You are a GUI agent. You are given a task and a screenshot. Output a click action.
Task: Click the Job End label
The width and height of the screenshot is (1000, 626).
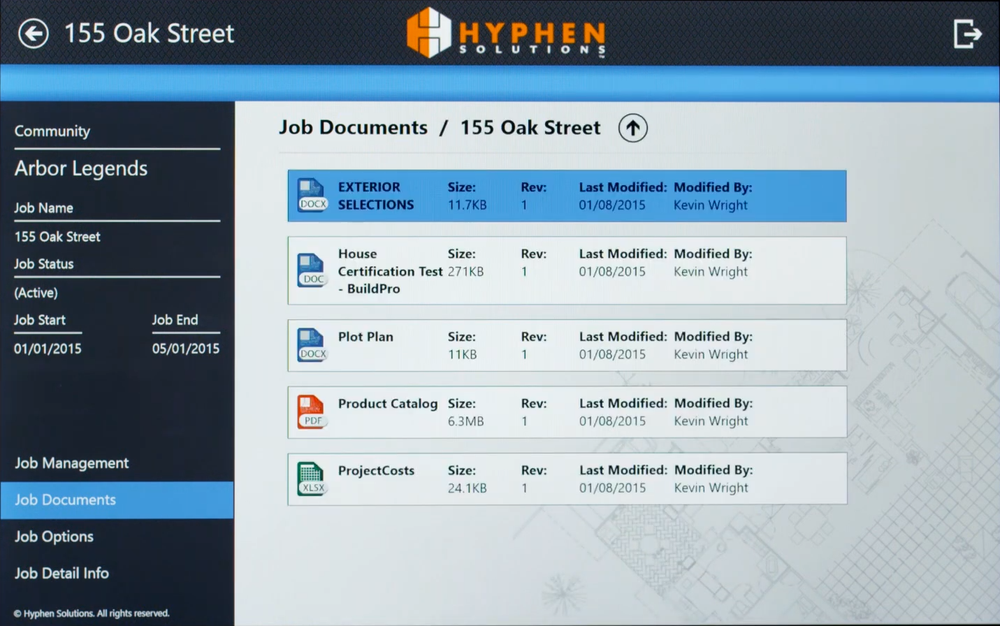[x=175, y=320]
